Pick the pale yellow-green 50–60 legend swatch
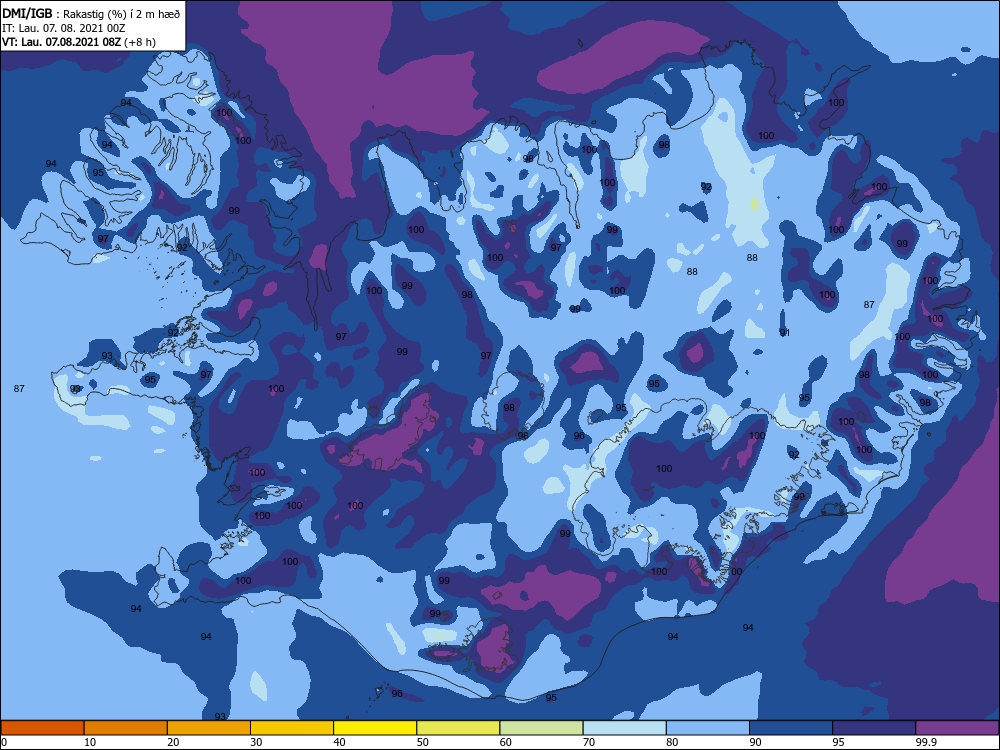Viewport: 1000px width, 750px height. tap(458, 728)
